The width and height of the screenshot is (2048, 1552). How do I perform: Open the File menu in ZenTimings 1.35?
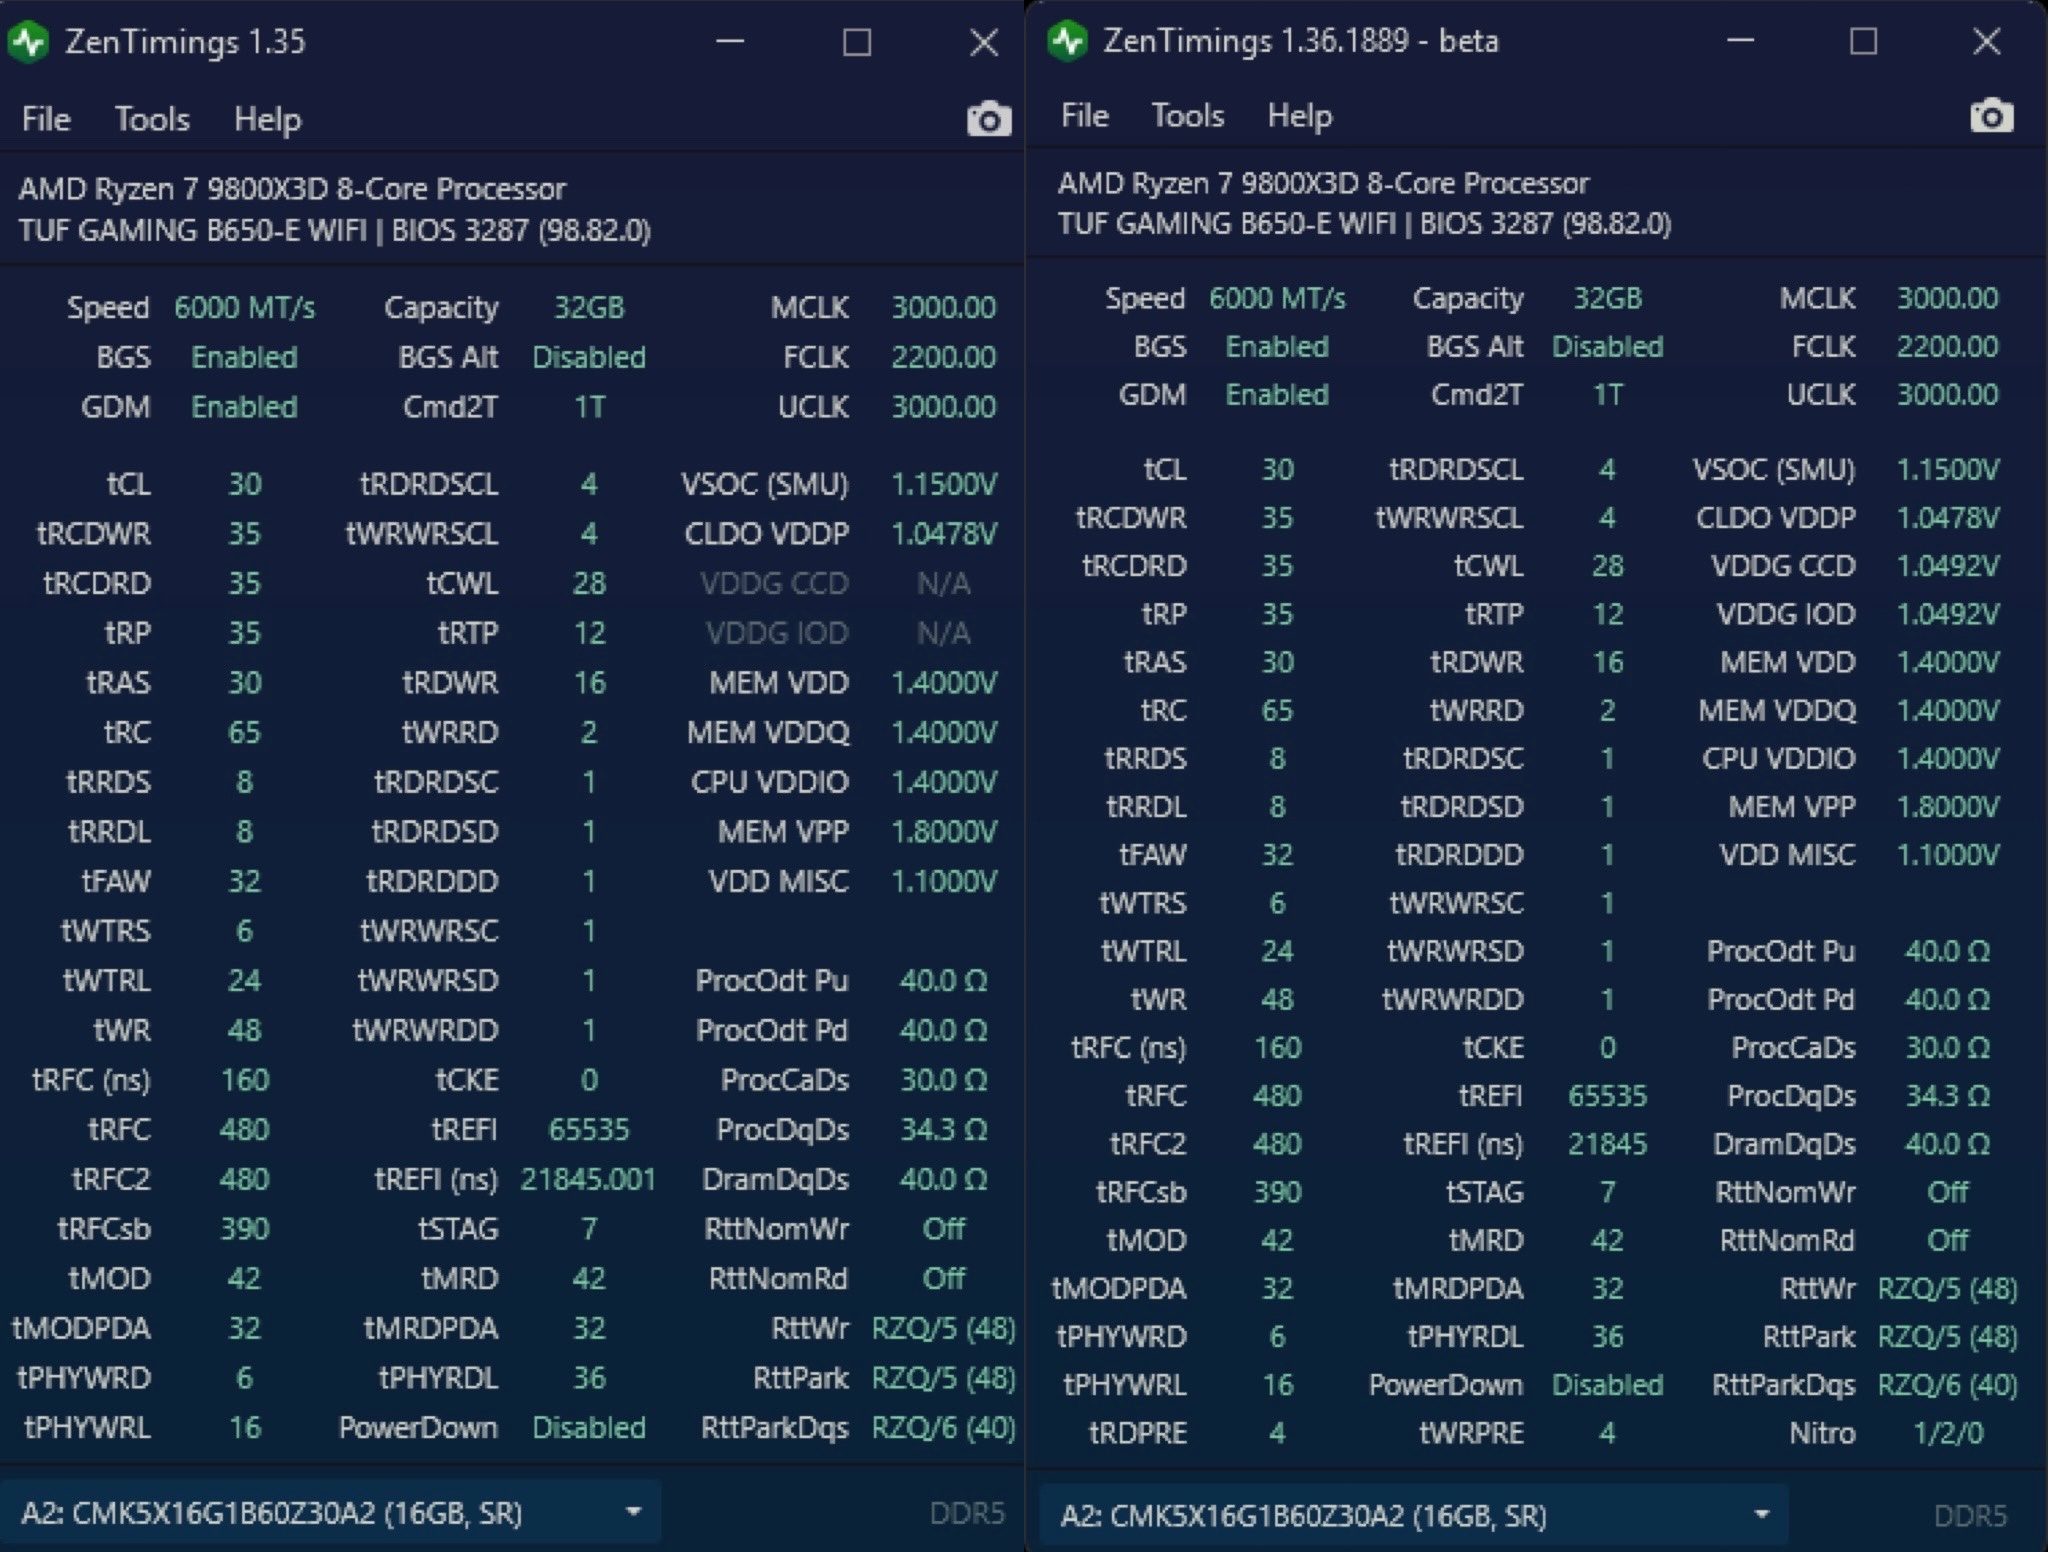(46, 120)
